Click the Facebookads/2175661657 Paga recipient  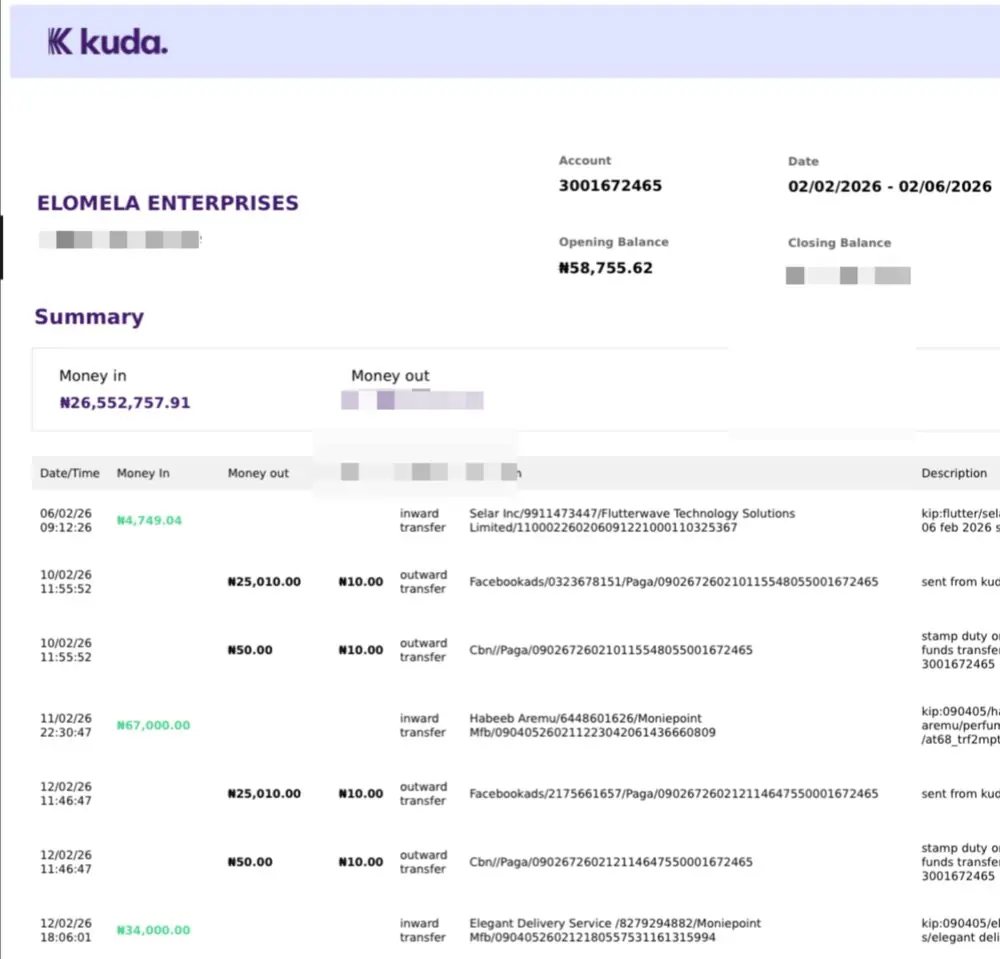(673, 793)
